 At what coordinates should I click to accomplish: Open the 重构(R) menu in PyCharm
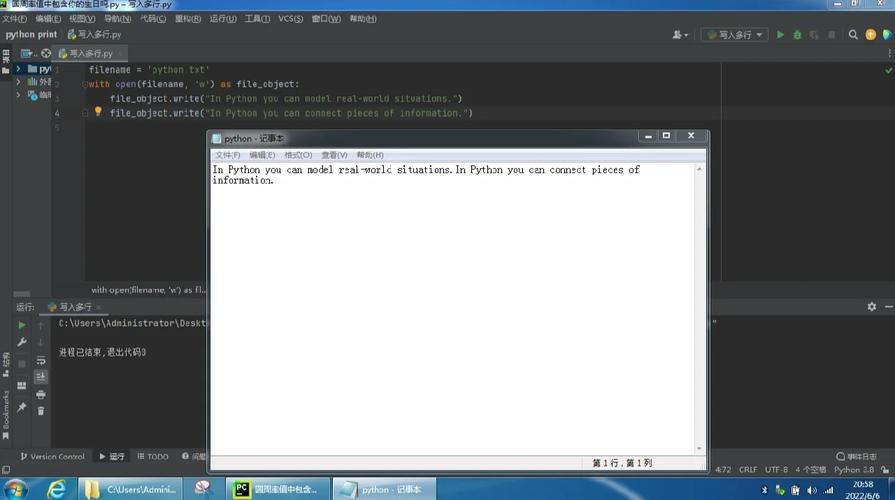click(x=187, y=19)
